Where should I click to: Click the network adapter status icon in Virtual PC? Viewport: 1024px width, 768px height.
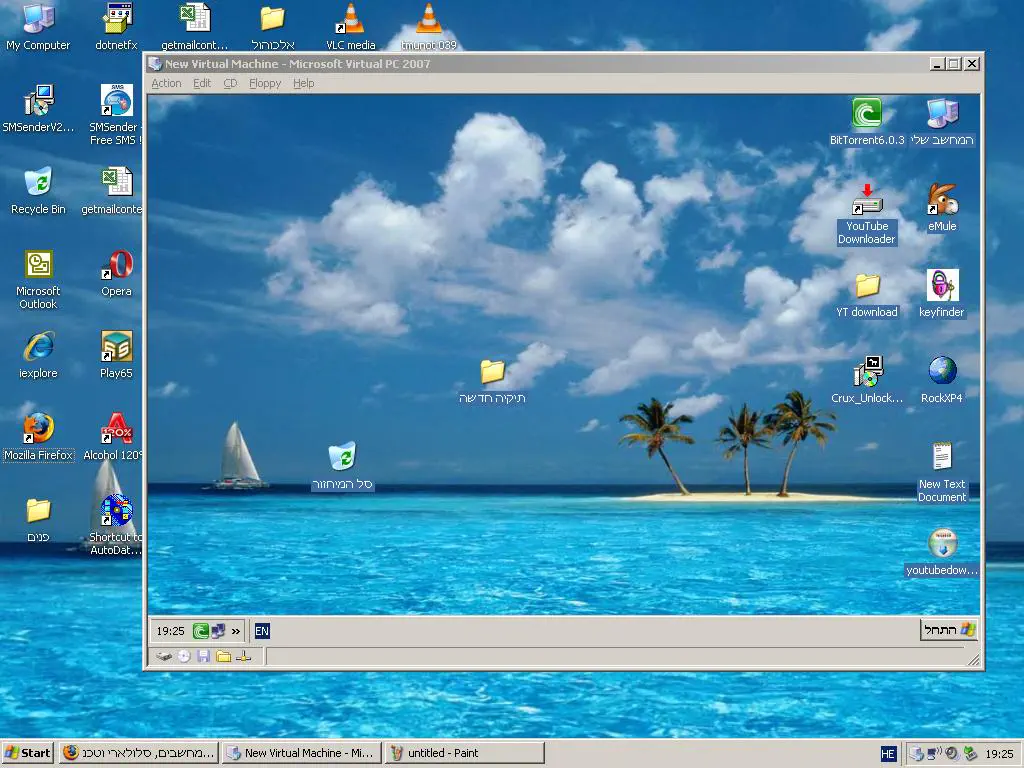(243, 657)
